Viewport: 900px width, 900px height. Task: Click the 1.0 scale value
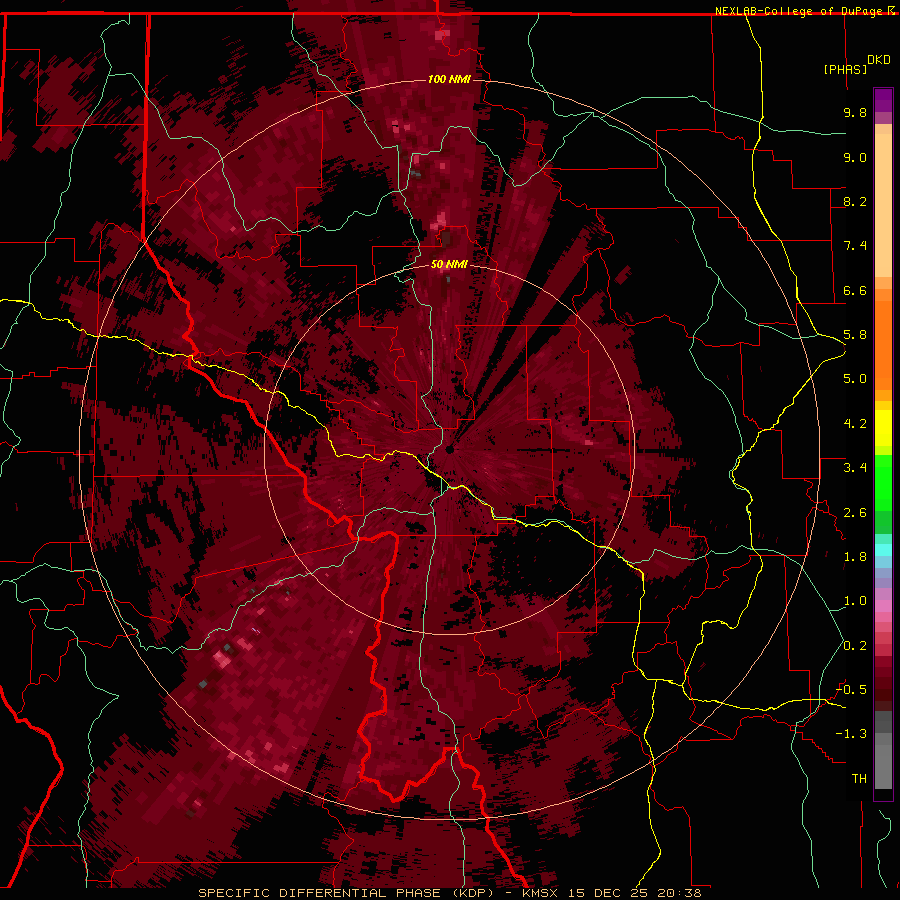[855, 601]
